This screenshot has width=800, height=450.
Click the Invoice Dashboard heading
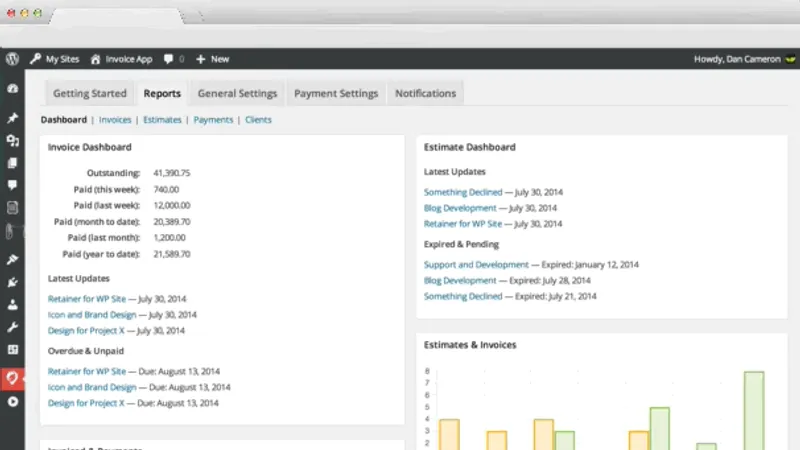pyautogui.click(x=90, y=147)
